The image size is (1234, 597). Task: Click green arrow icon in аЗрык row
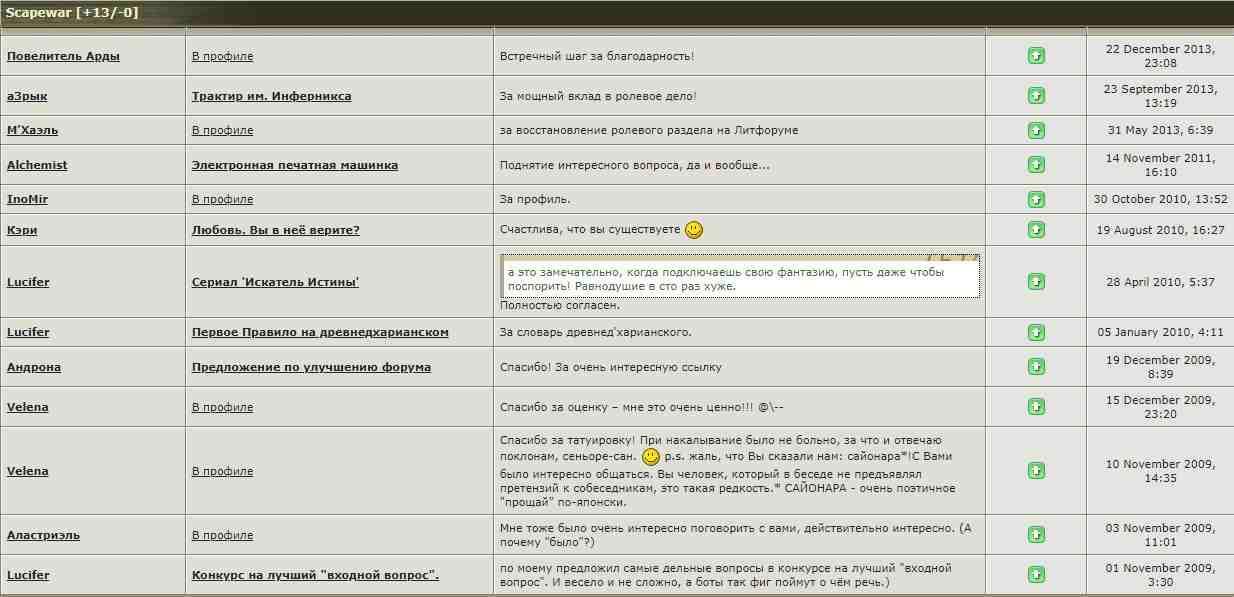click(1036, 96)
